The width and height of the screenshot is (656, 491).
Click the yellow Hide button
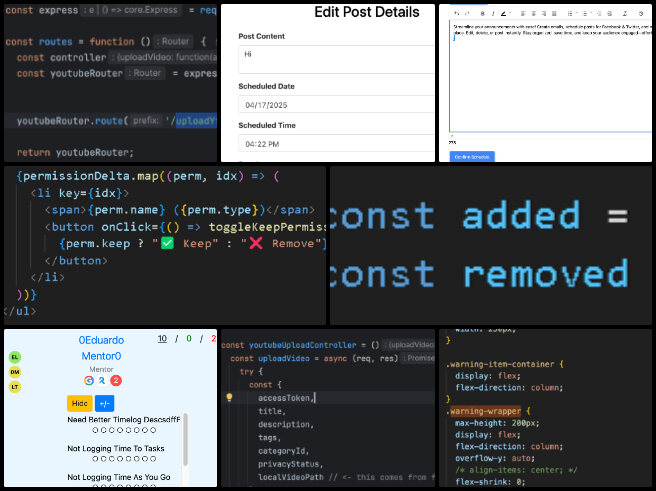tap(79, 403)
